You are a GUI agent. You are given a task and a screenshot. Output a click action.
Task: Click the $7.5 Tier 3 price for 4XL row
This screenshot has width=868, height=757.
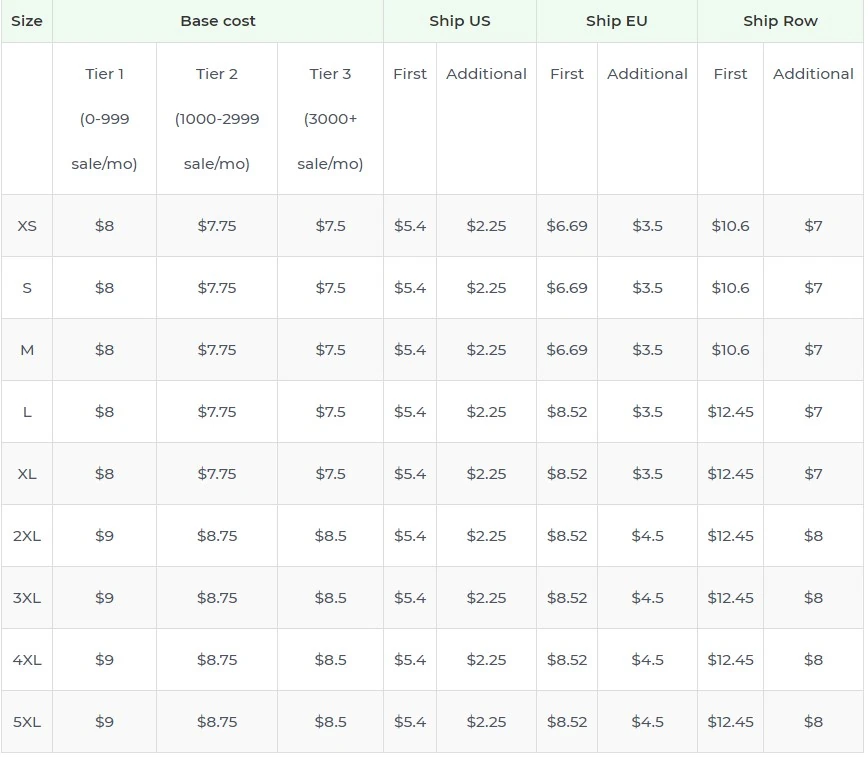pyautogui.click(x=331, y=659)
